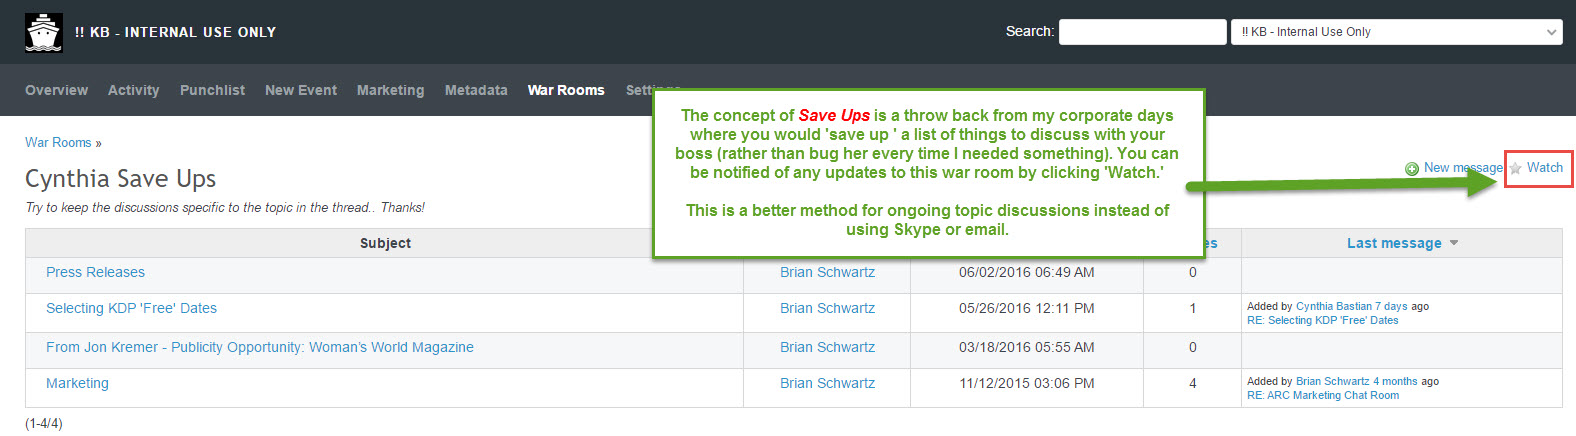Open the RE: ARC Marketing Chat Room link

point(1323,395)
